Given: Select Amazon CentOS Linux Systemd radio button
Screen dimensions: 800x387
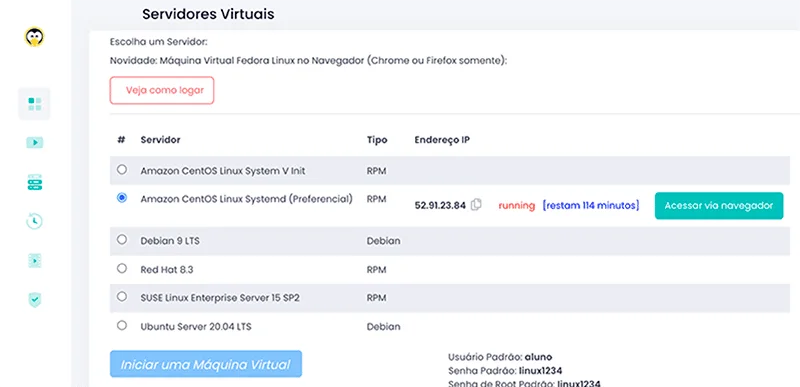Looking at the screenshot, I should tap(121, 198).
